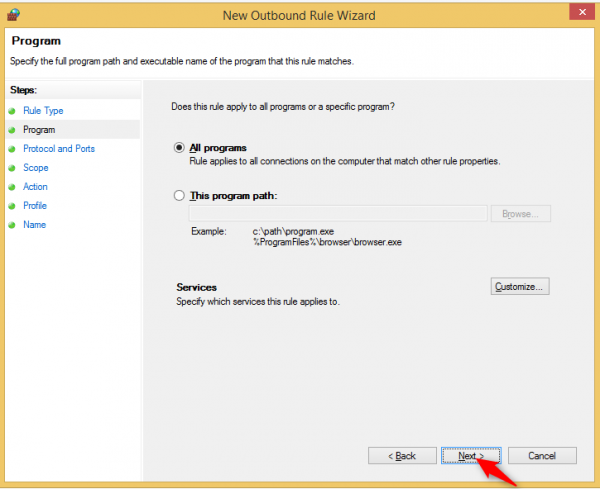Open the Services Customize dialog
This screenshot has width=600, height=489.
click(520, 287)
